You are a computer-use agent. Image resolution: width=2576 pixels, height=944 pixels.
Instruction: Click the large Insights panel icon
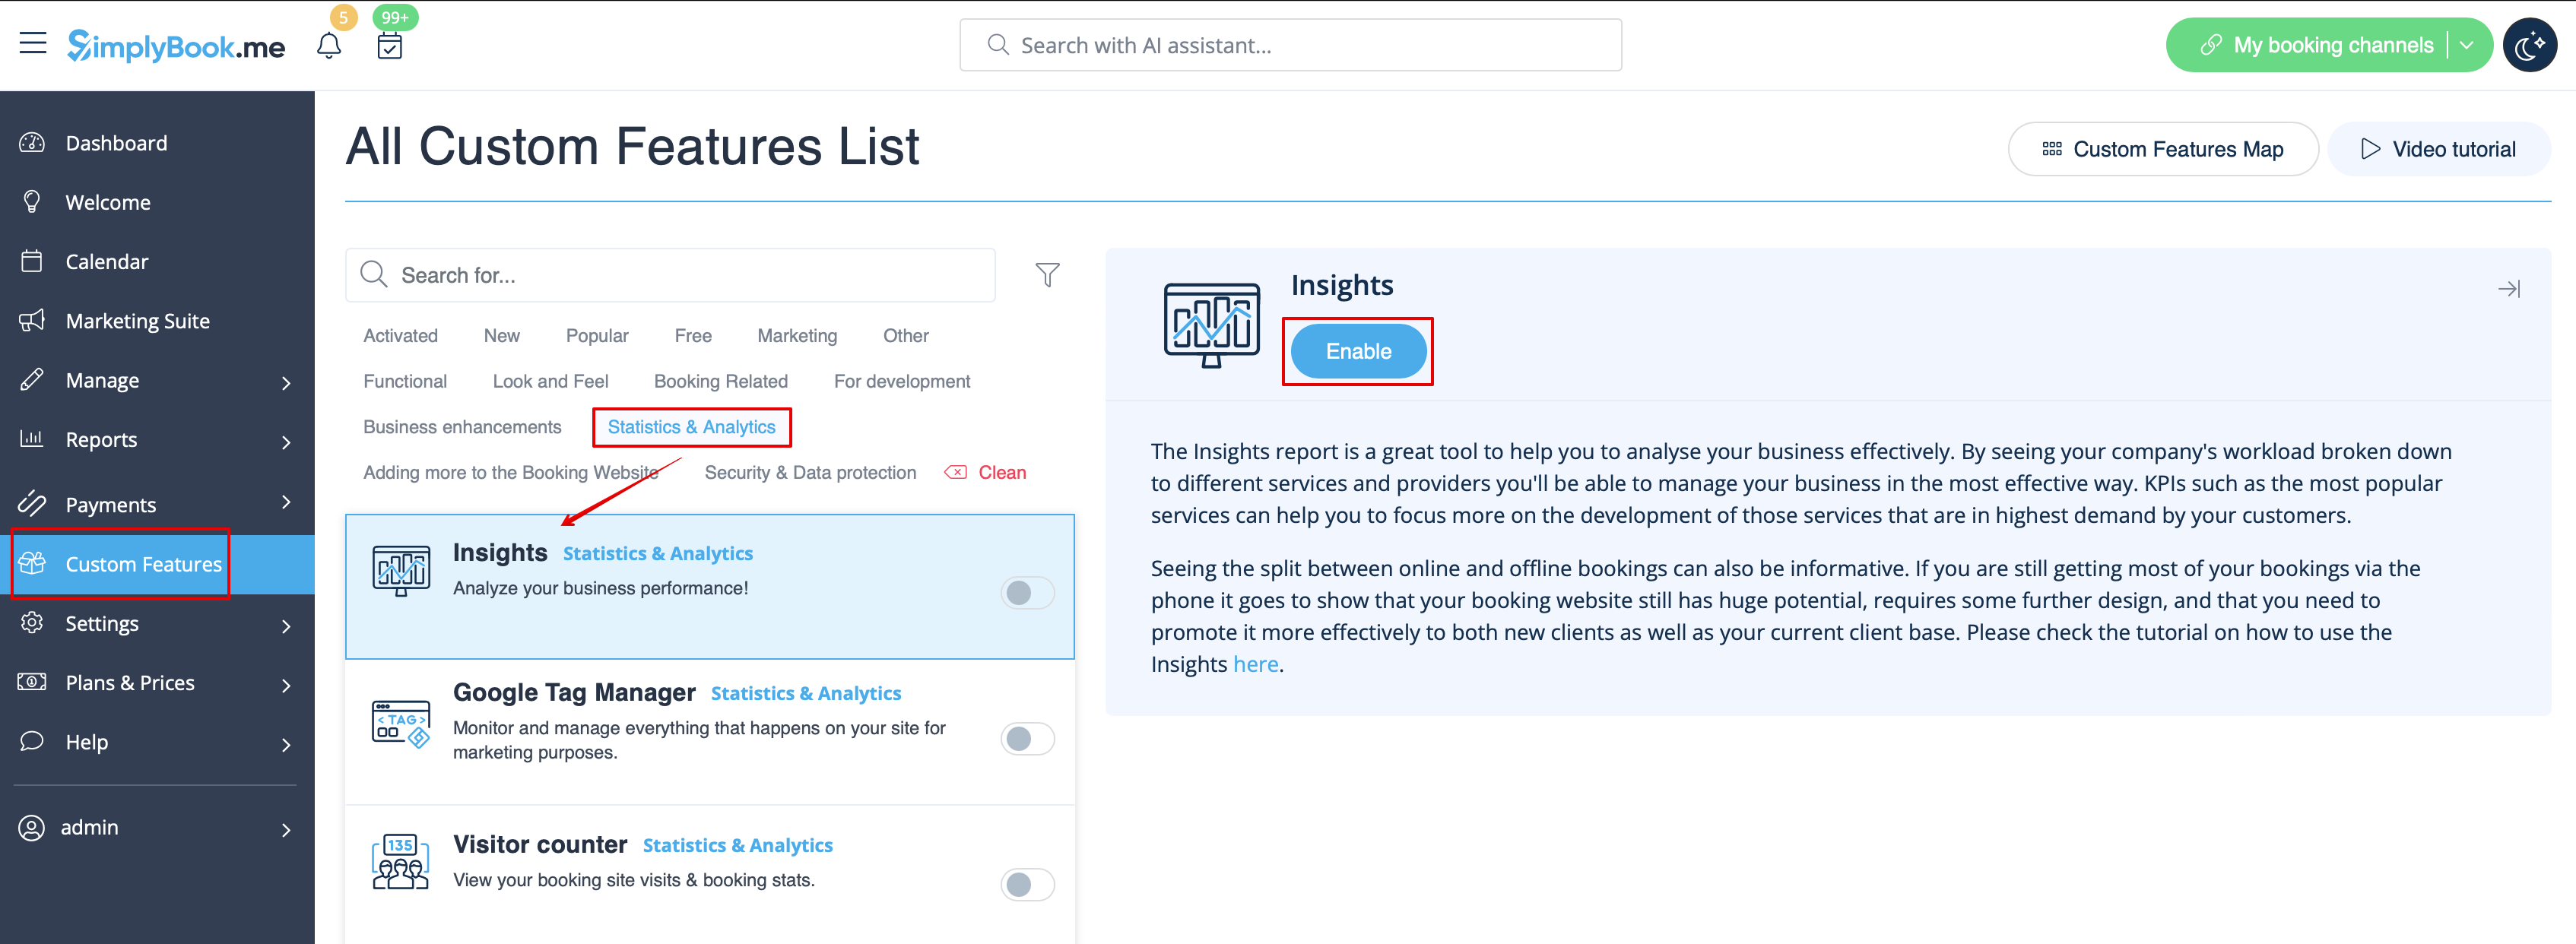[1211, 325]
